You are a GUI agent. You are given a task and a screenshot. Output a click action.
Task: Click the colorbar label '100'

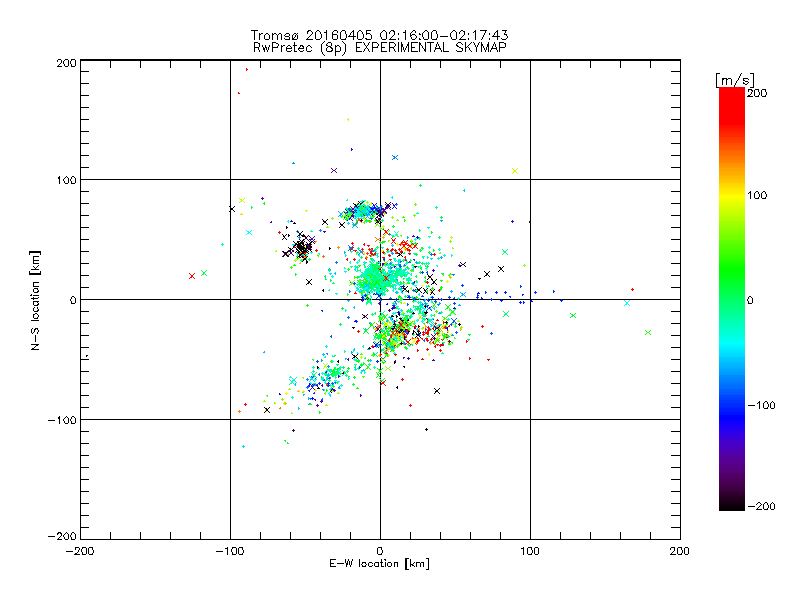(x=757, y=195)
